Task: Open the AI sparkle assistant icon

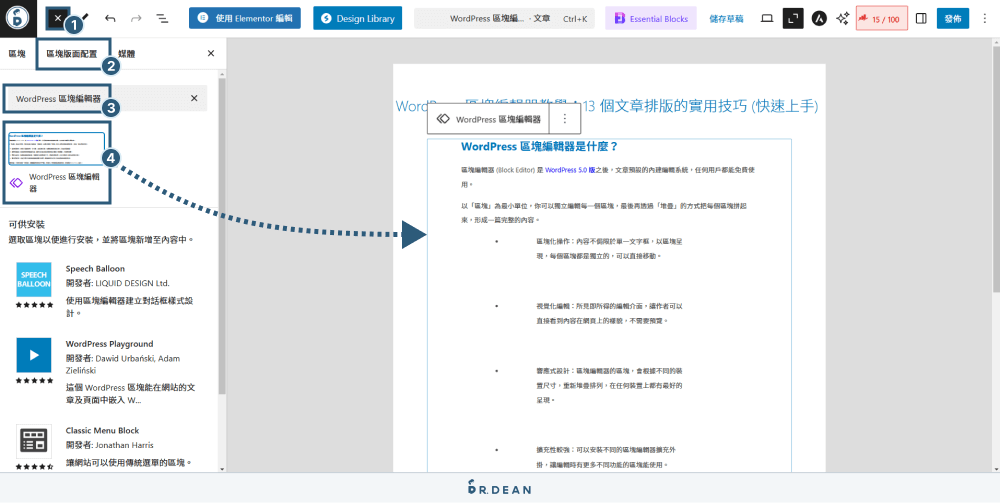Action: tap(842, 18)
